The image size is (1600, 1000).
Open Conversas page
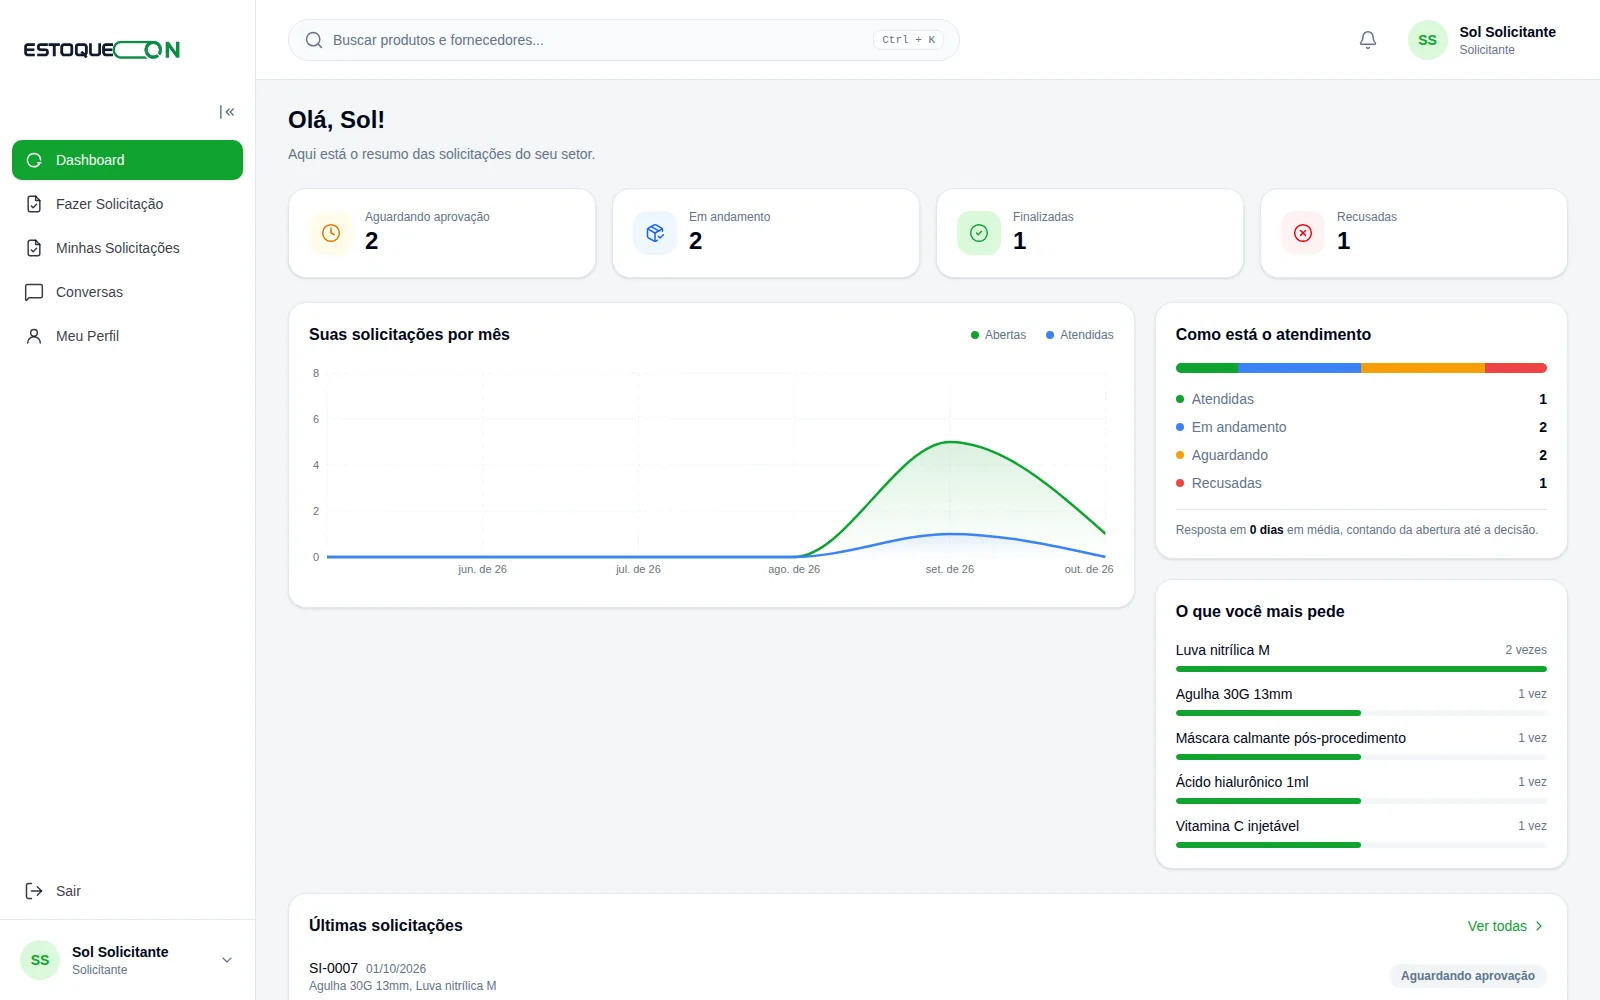pyautogui.click(x=127, y=292)
